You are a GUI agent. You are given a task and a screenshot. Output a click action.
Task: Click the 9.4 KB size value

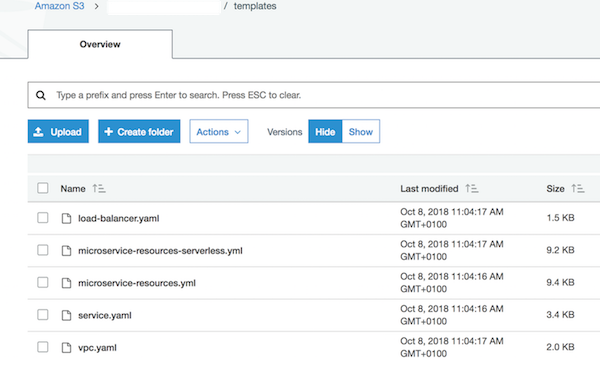point(561,282)
